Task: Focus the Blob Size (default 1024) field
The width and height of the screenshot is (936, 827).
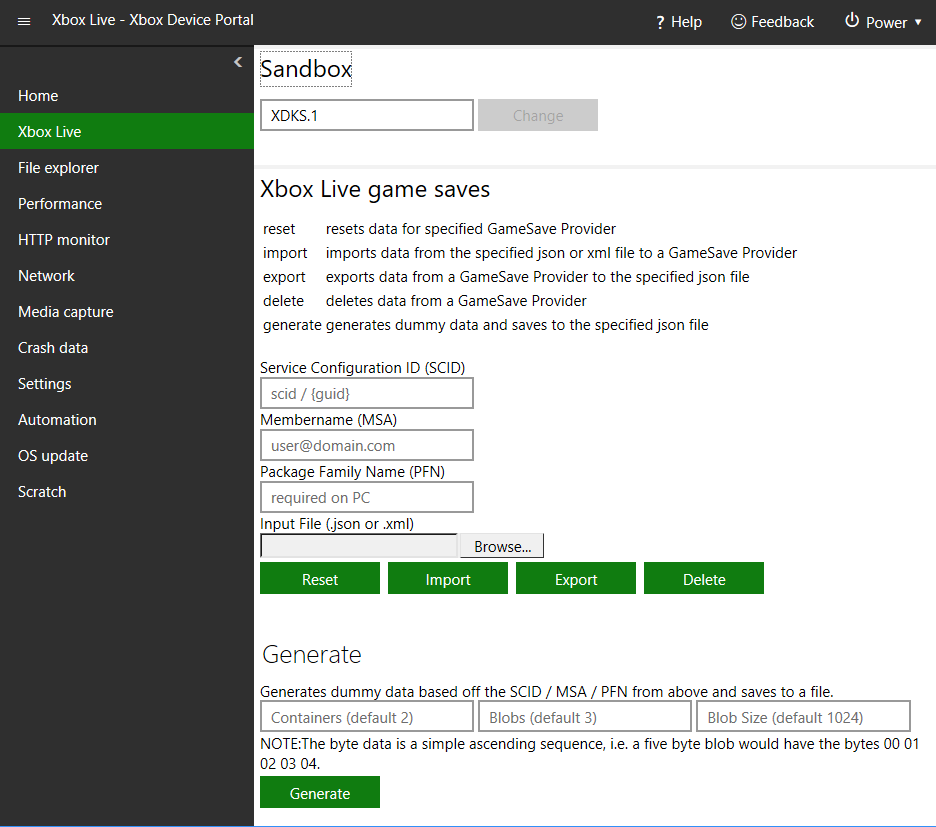Action: coord(803,717)
